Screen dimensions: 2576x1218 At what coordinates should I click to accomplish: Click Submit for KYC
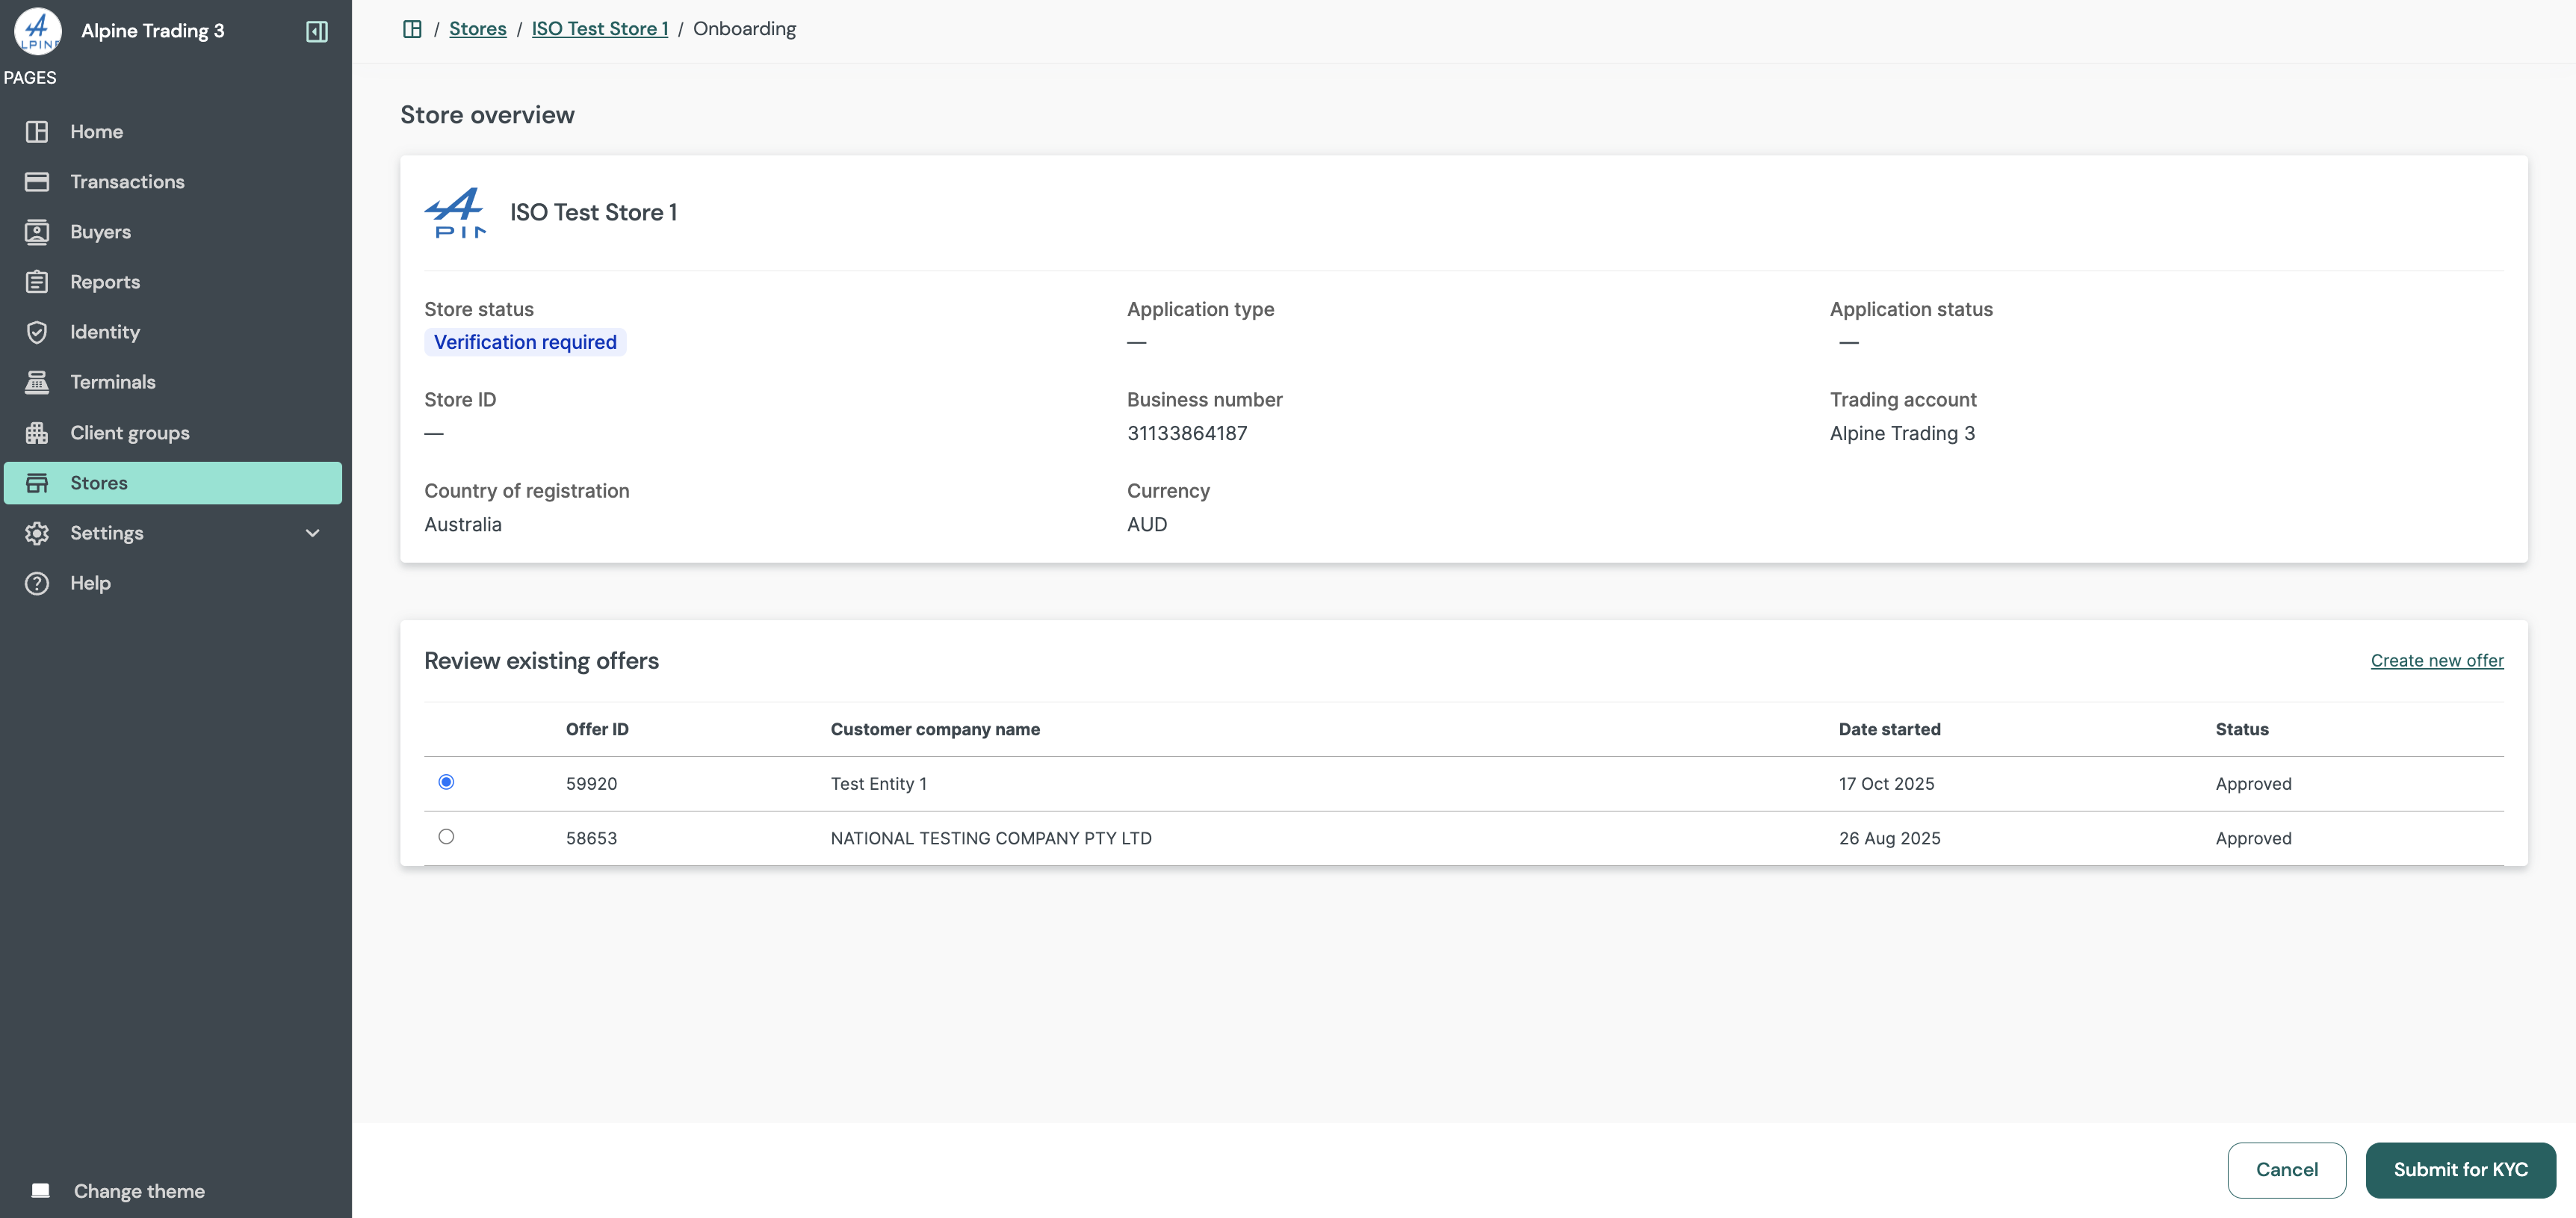2461,1169
